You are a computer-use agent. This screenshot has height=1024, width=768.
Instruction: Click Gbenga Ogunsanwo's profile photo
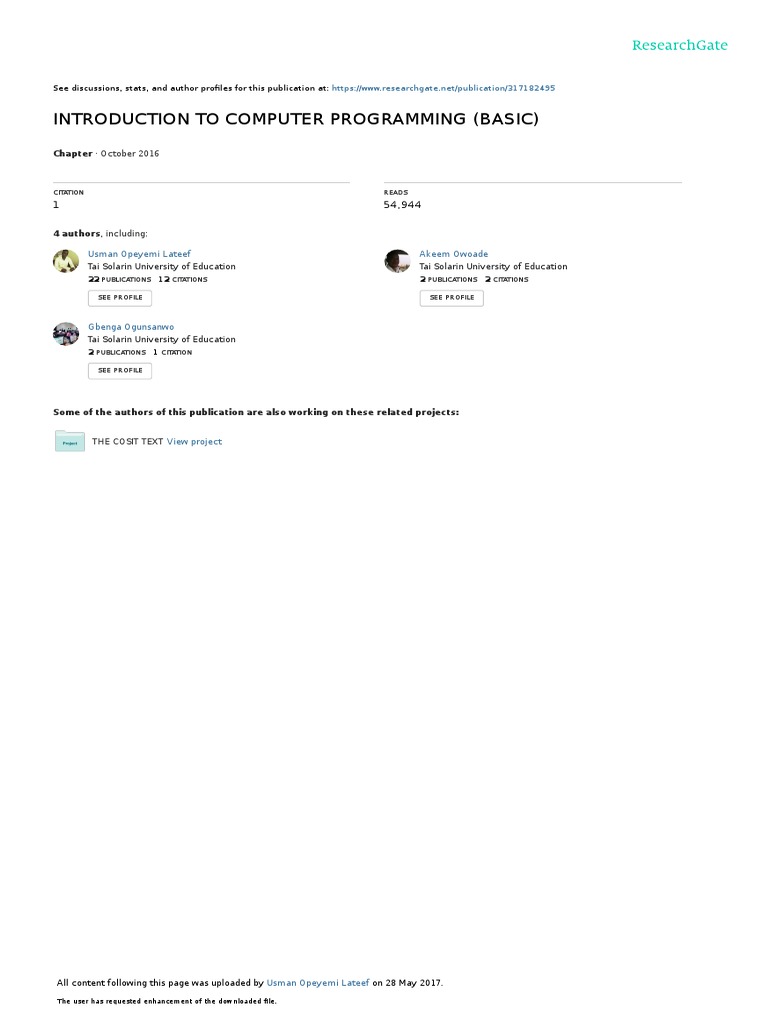pos(66,334)
